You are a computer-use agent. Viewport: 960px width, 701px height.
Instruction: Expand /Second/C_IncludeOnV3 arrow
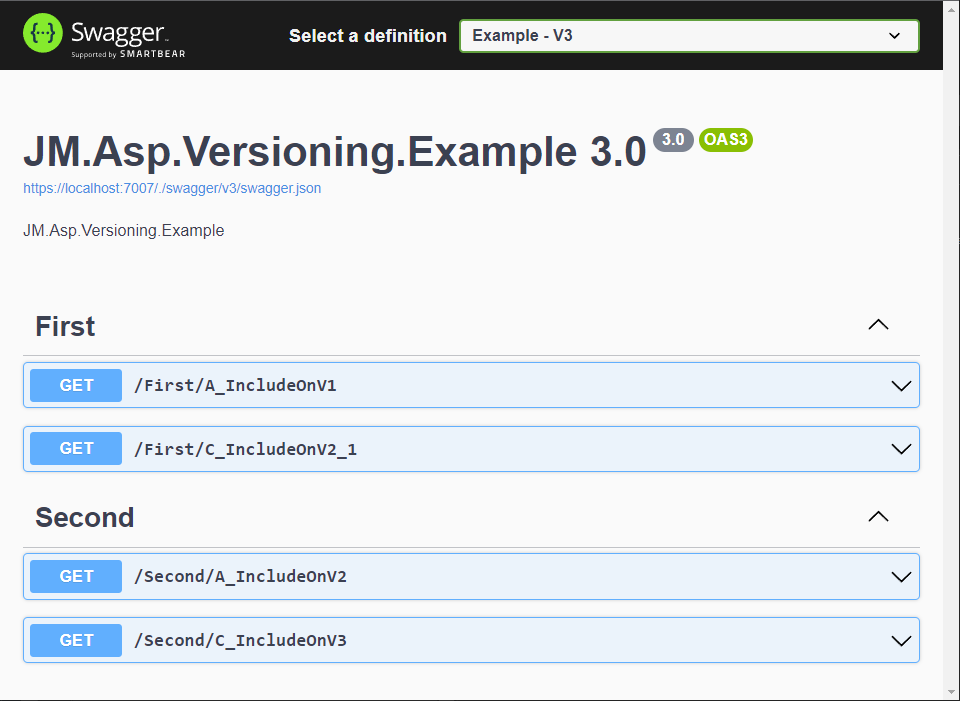click(x=901, y=640)
